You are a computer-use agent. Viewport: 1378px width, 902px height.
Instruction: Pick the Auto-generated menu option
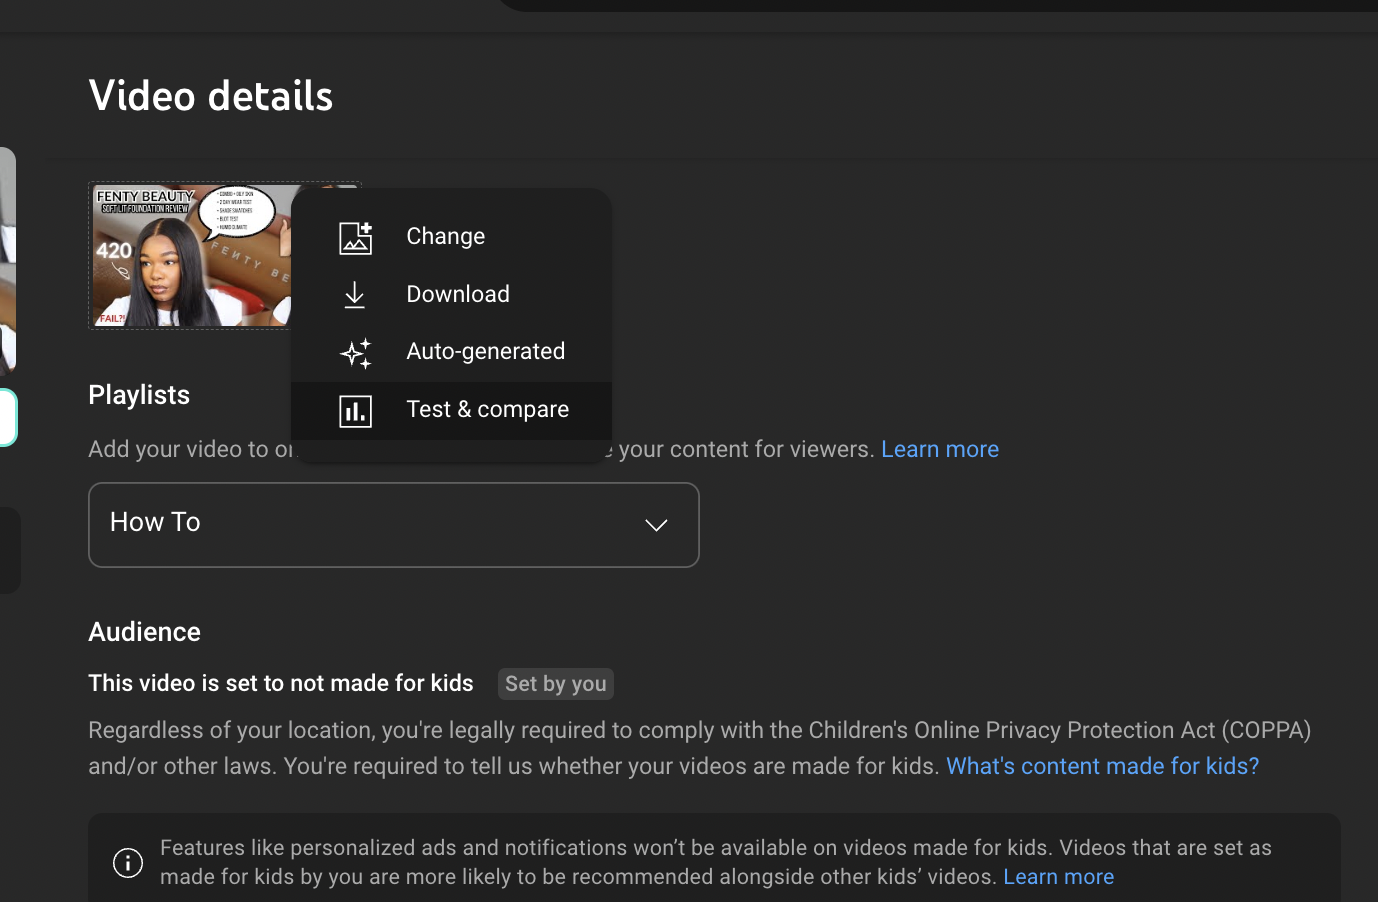[485, 352]
